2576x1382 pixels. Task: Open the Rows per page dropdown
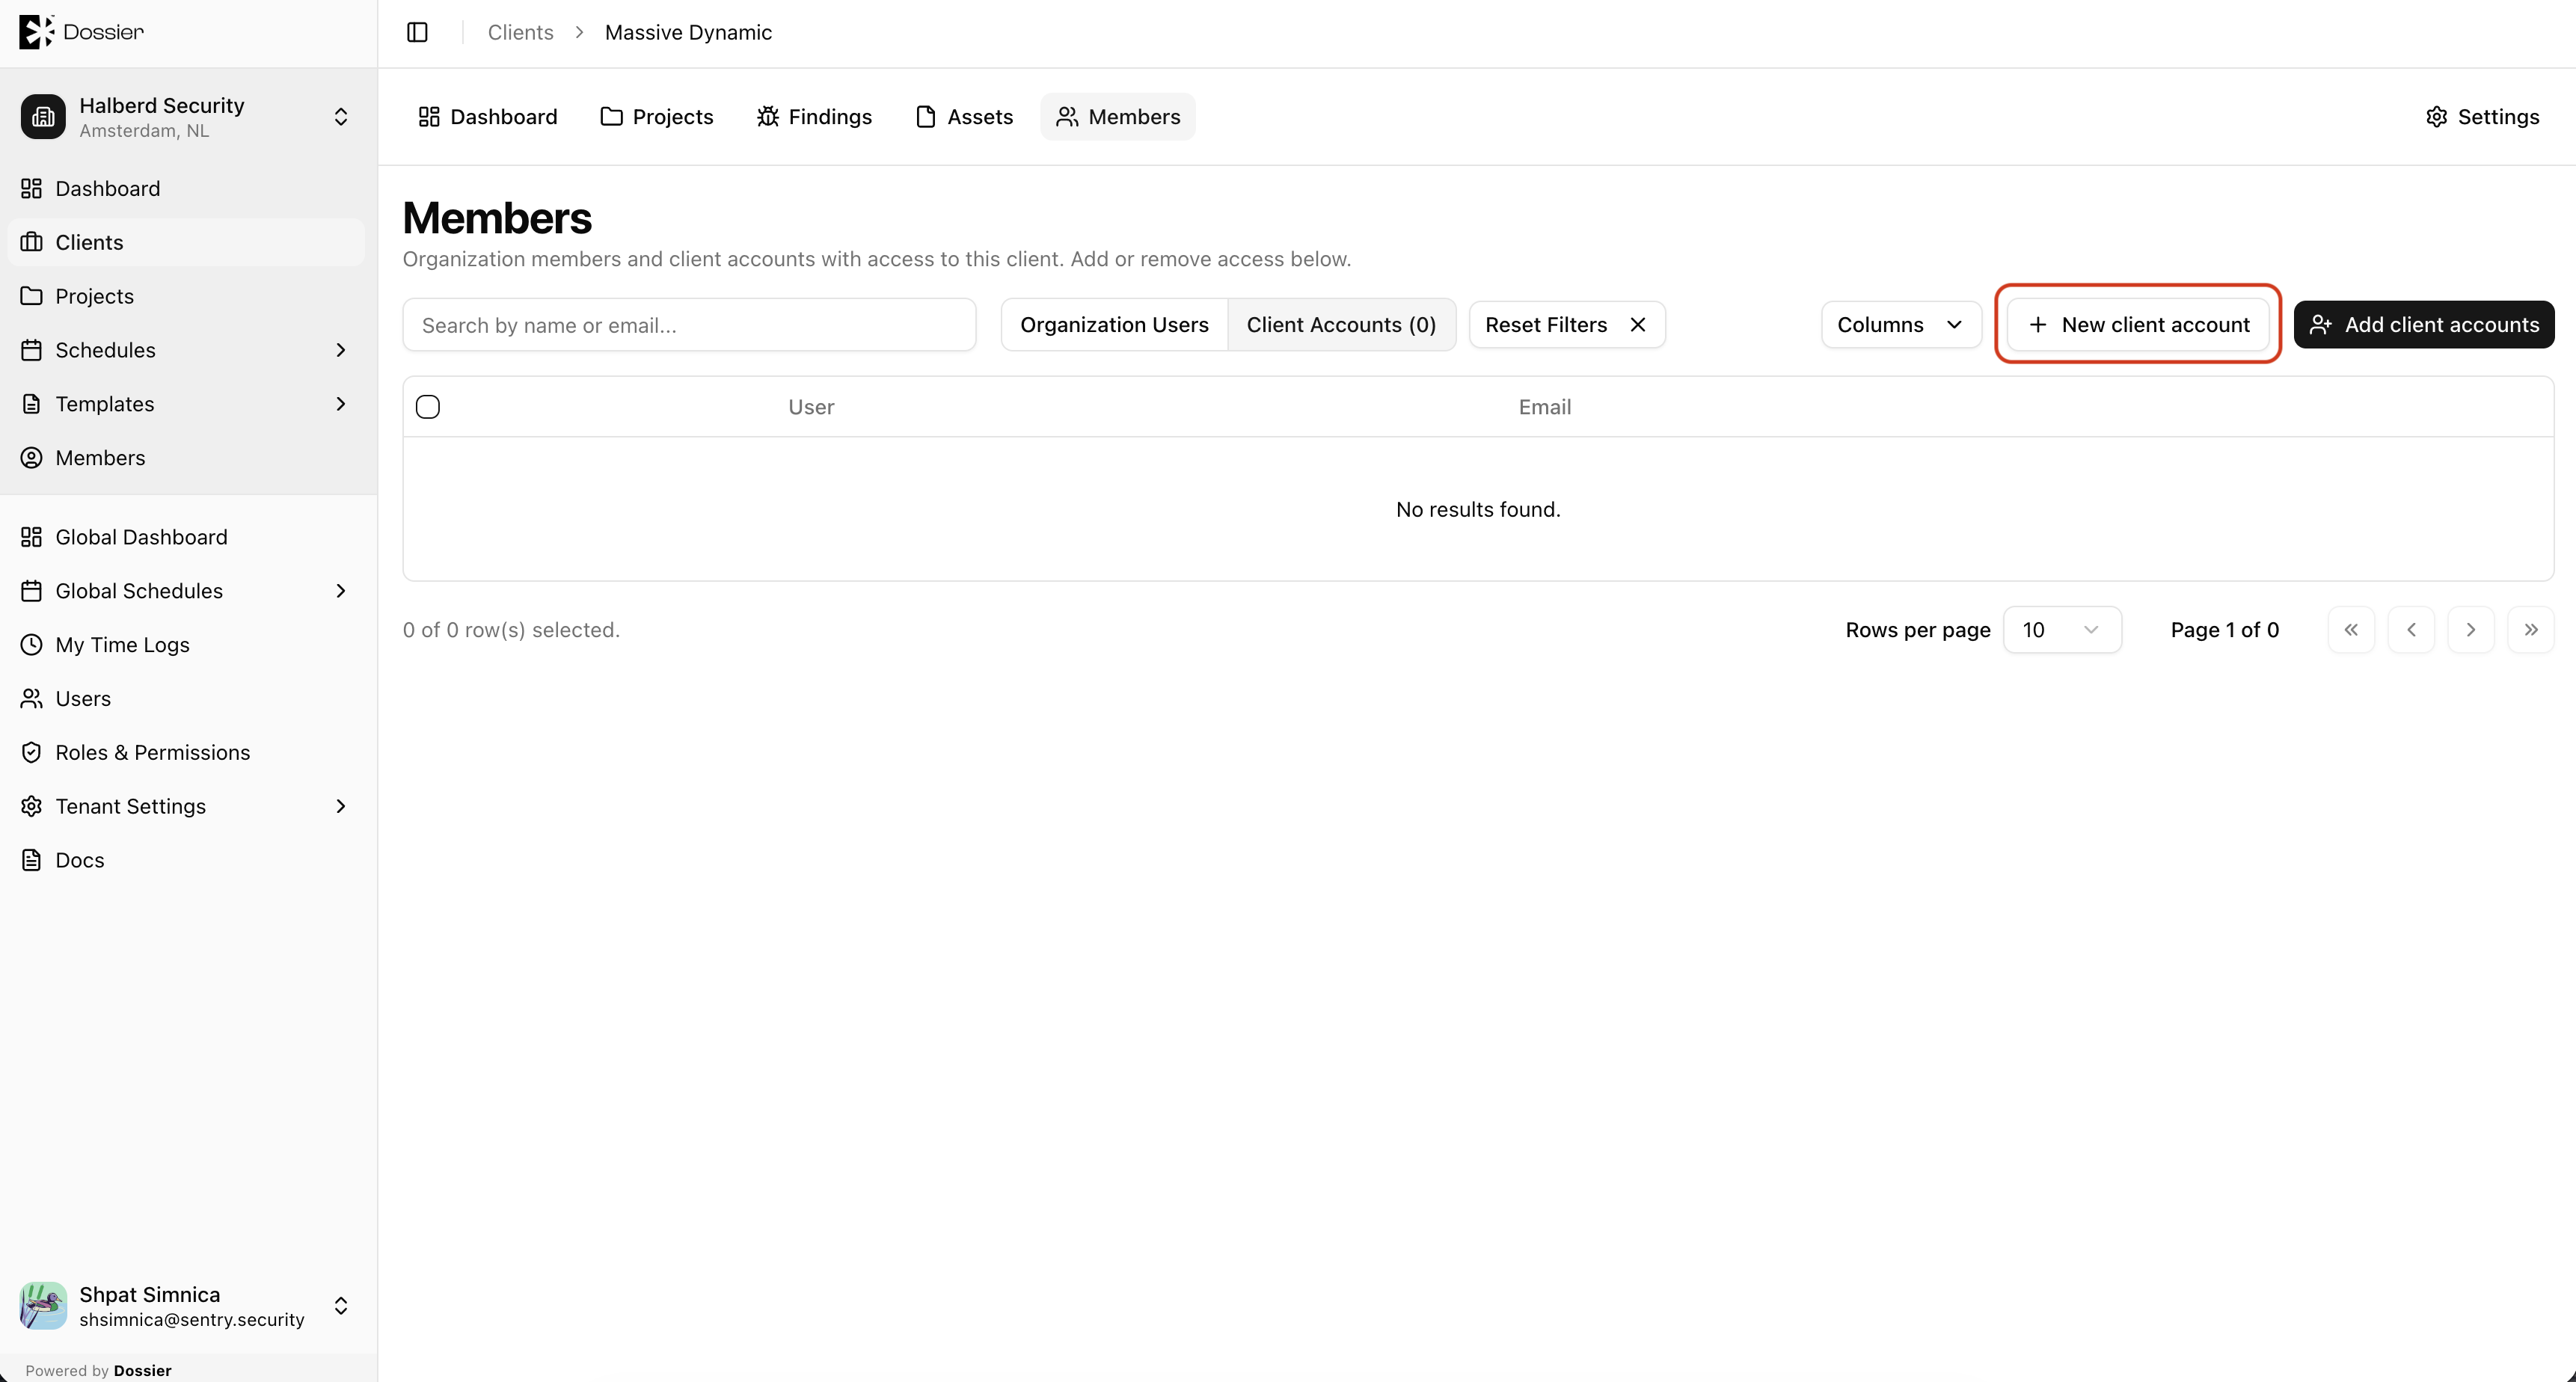[2062, 630]
